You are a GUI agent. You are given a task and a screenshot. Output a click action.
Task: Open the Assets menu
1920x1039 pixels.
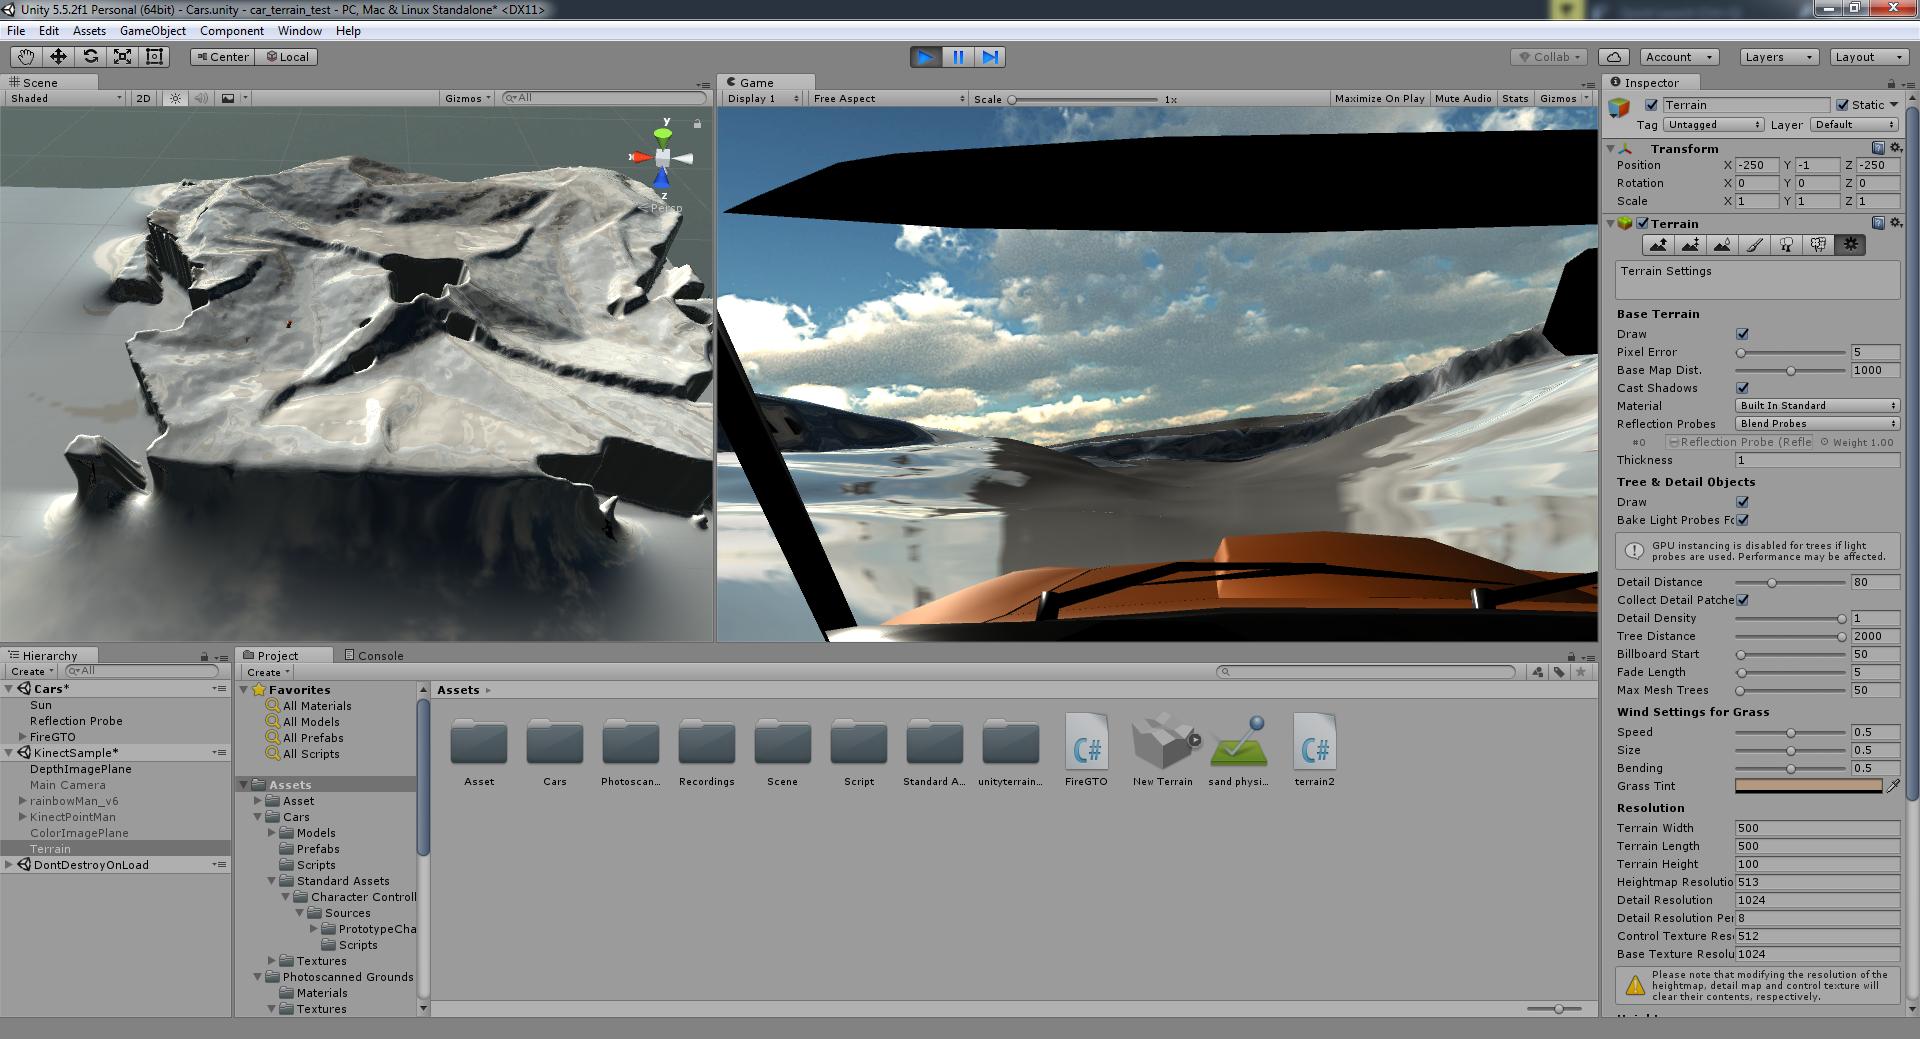(x=89, y=31)
